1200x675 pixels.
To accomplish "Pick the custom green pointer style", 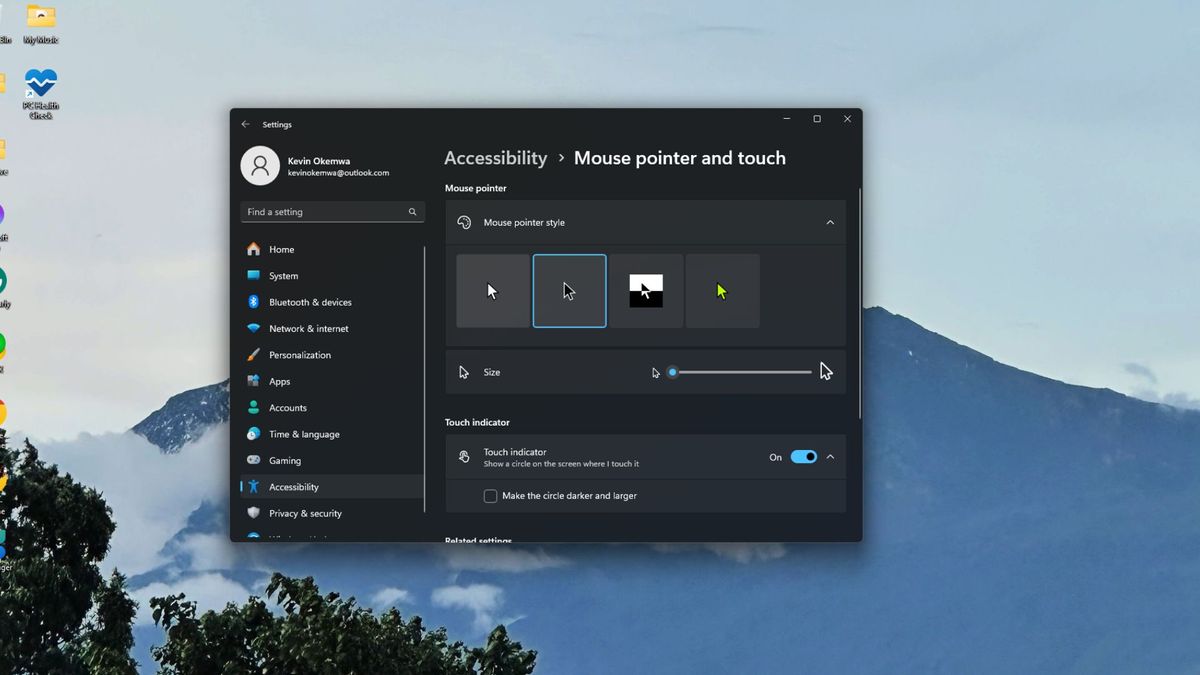I will click(x=722, y=290).
